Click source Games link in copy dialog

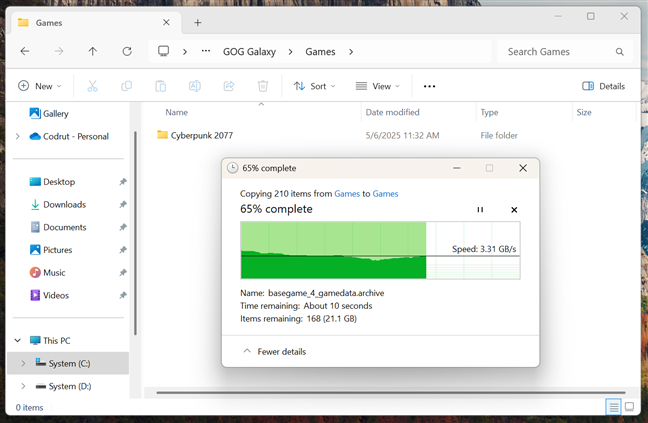[x=347, y=194]
